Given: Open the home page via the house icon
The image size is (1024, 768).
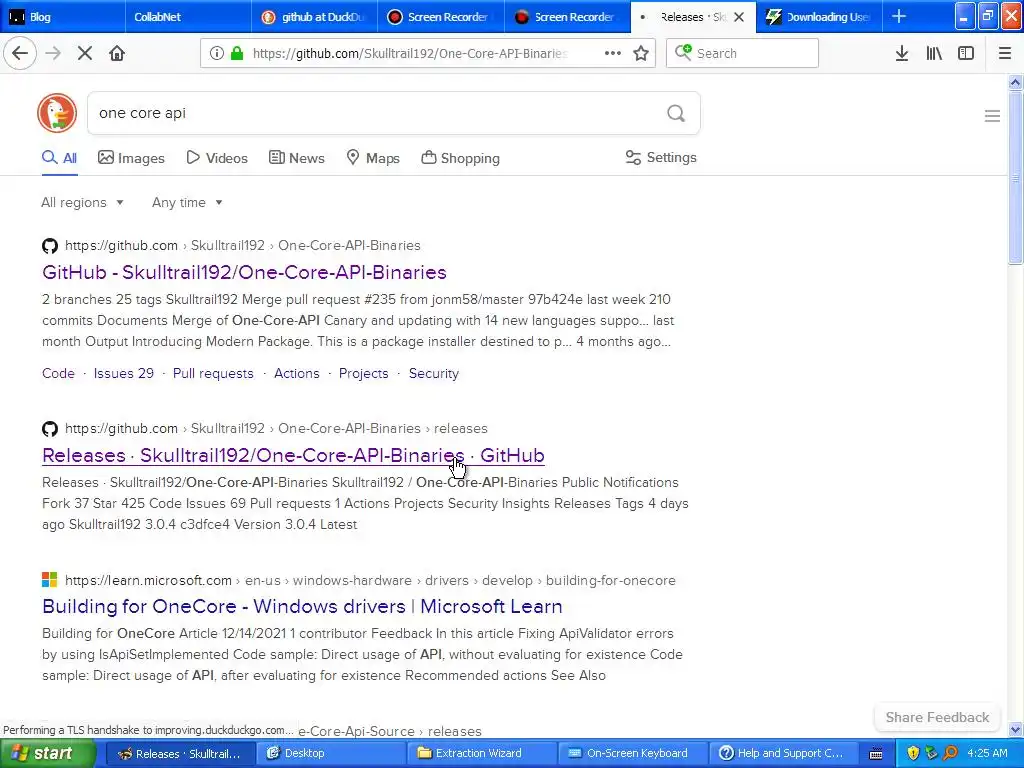Looking at the screenshot, I should [x=117, y=54].
